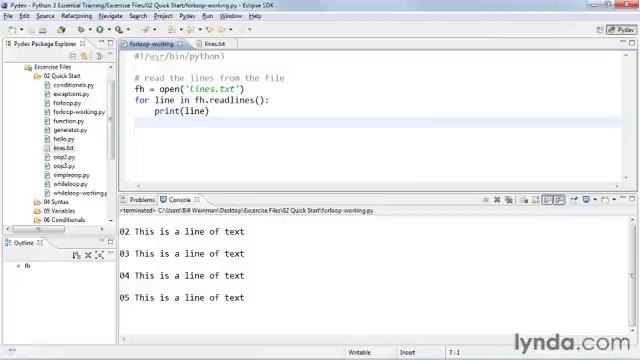Run the script with the green Run icon
The image size is (640, 360).
click(x=100, y=29)
